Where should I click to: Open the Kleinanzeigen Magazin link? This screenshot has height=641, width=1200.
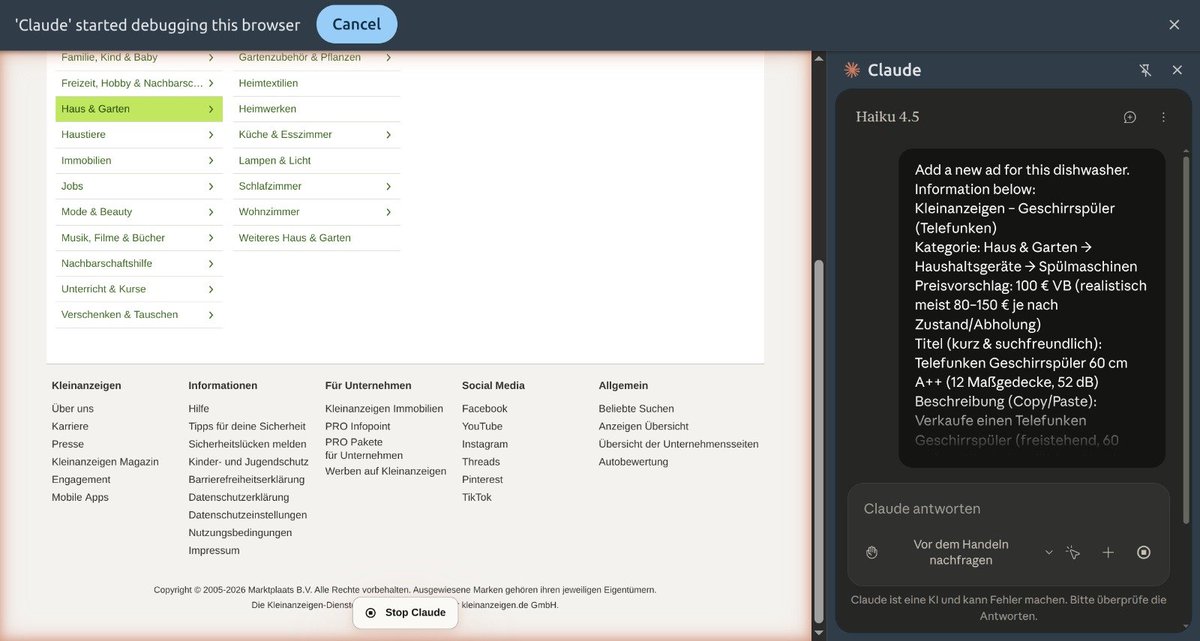click(x=105, y=462)
